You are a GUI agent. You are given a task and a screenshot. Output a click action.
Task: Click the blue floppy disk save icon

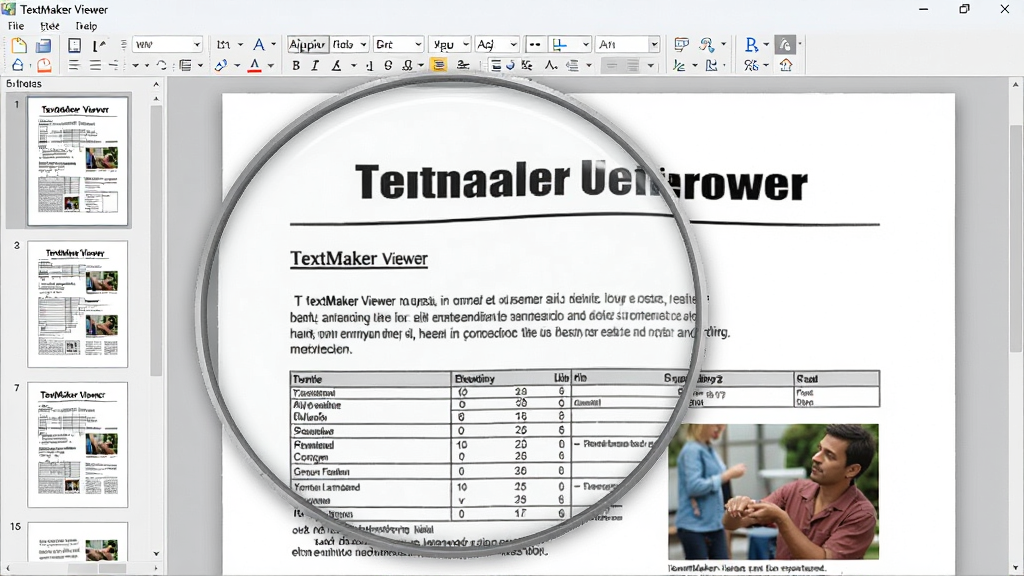tap(43, 45)
